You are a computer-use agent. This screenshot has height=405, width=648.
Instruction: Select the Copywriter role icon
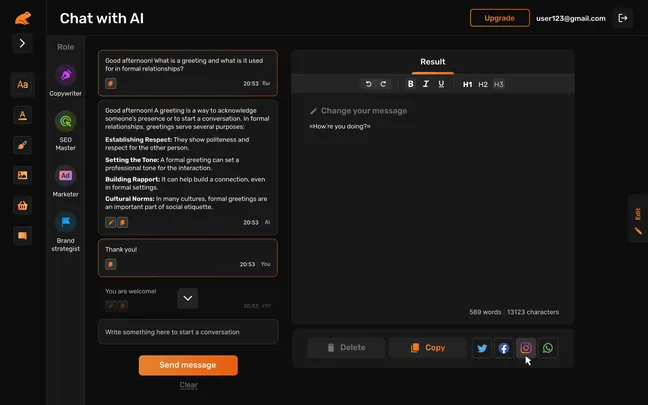coord(65,76)
